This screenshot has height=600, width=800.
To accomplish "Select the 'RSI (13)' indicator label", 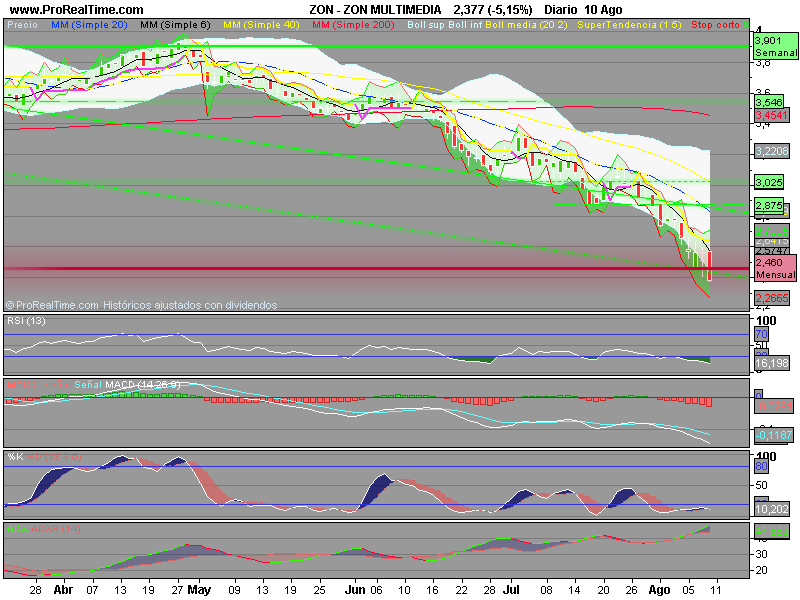I will coord(26,320).
